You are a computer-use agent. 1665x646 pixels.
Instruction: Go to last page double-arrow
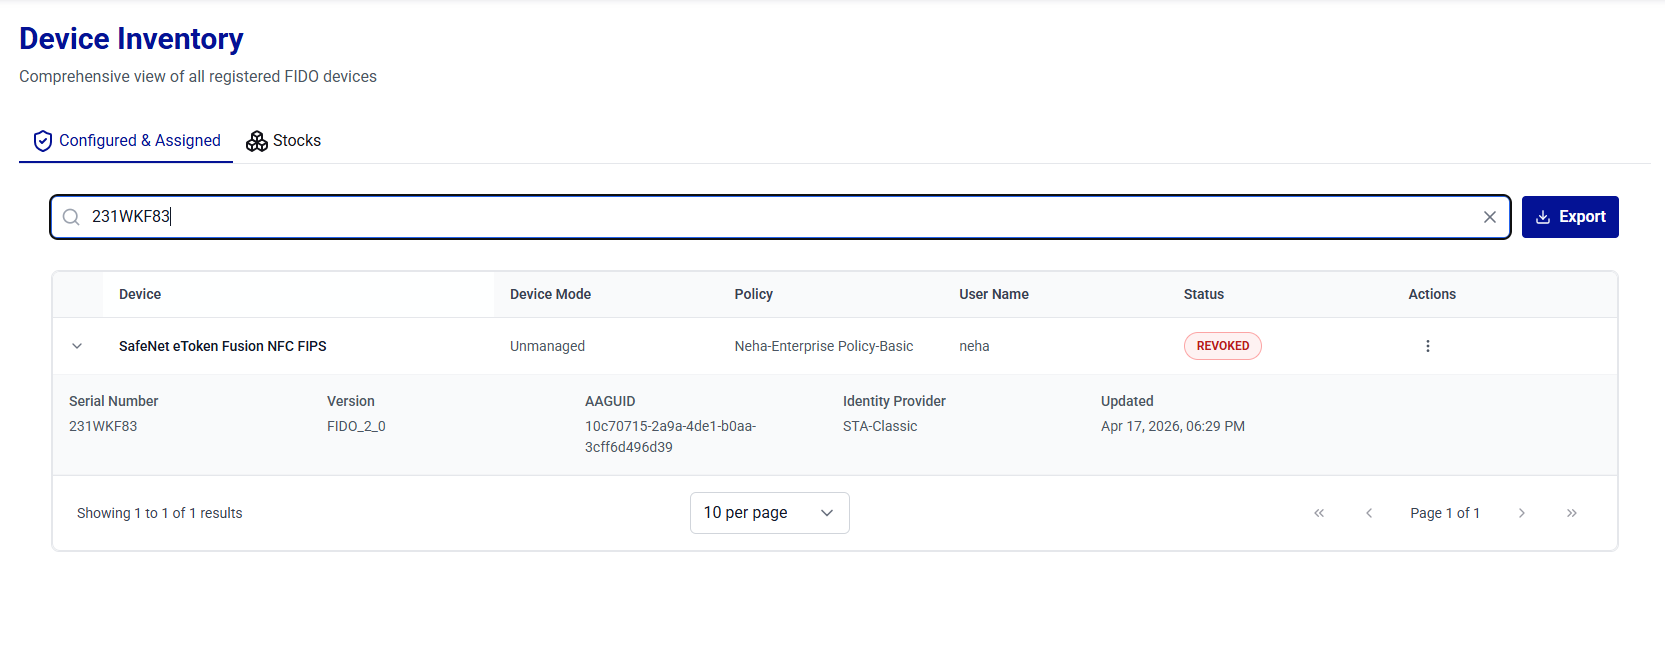1572,513
